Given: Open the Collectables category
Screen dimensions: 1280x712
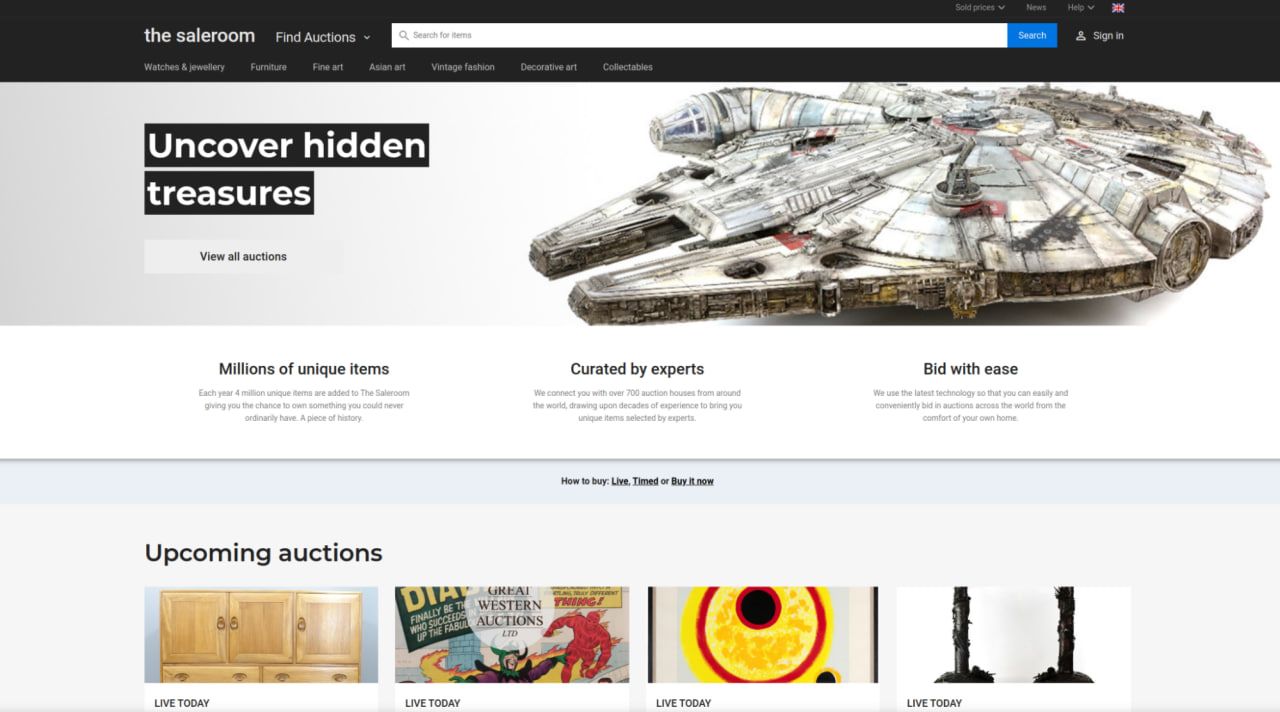Looking at the screenshot, I should click(x=628, y=67).
